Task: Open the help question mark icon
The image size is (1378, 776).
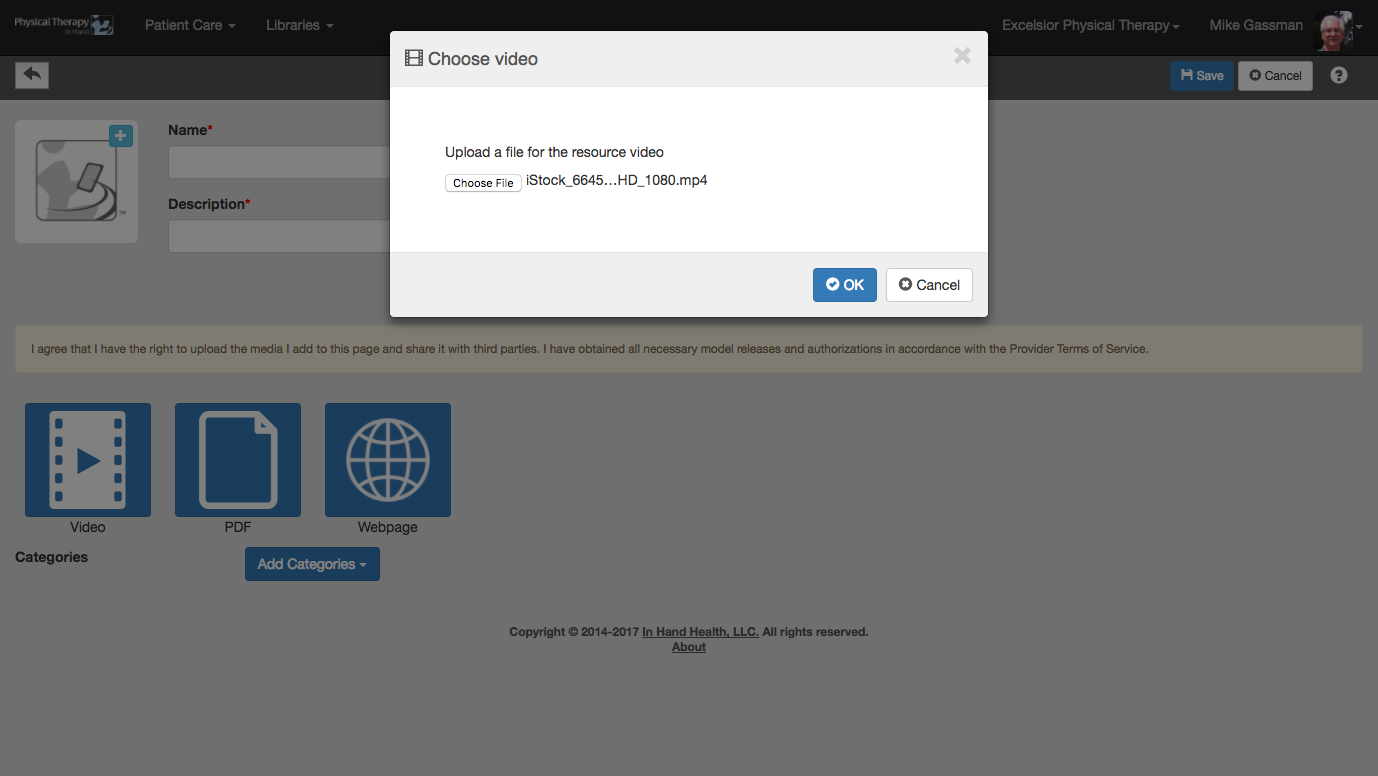Action: [x=1339, y=75]
